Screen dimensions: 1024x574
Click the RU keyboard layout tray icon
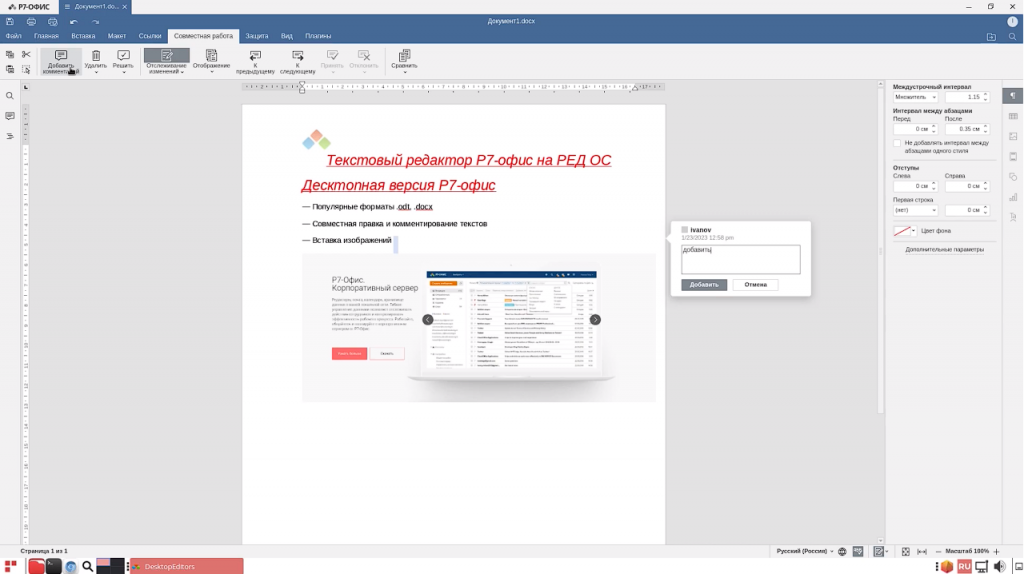[x=964, y=567]
